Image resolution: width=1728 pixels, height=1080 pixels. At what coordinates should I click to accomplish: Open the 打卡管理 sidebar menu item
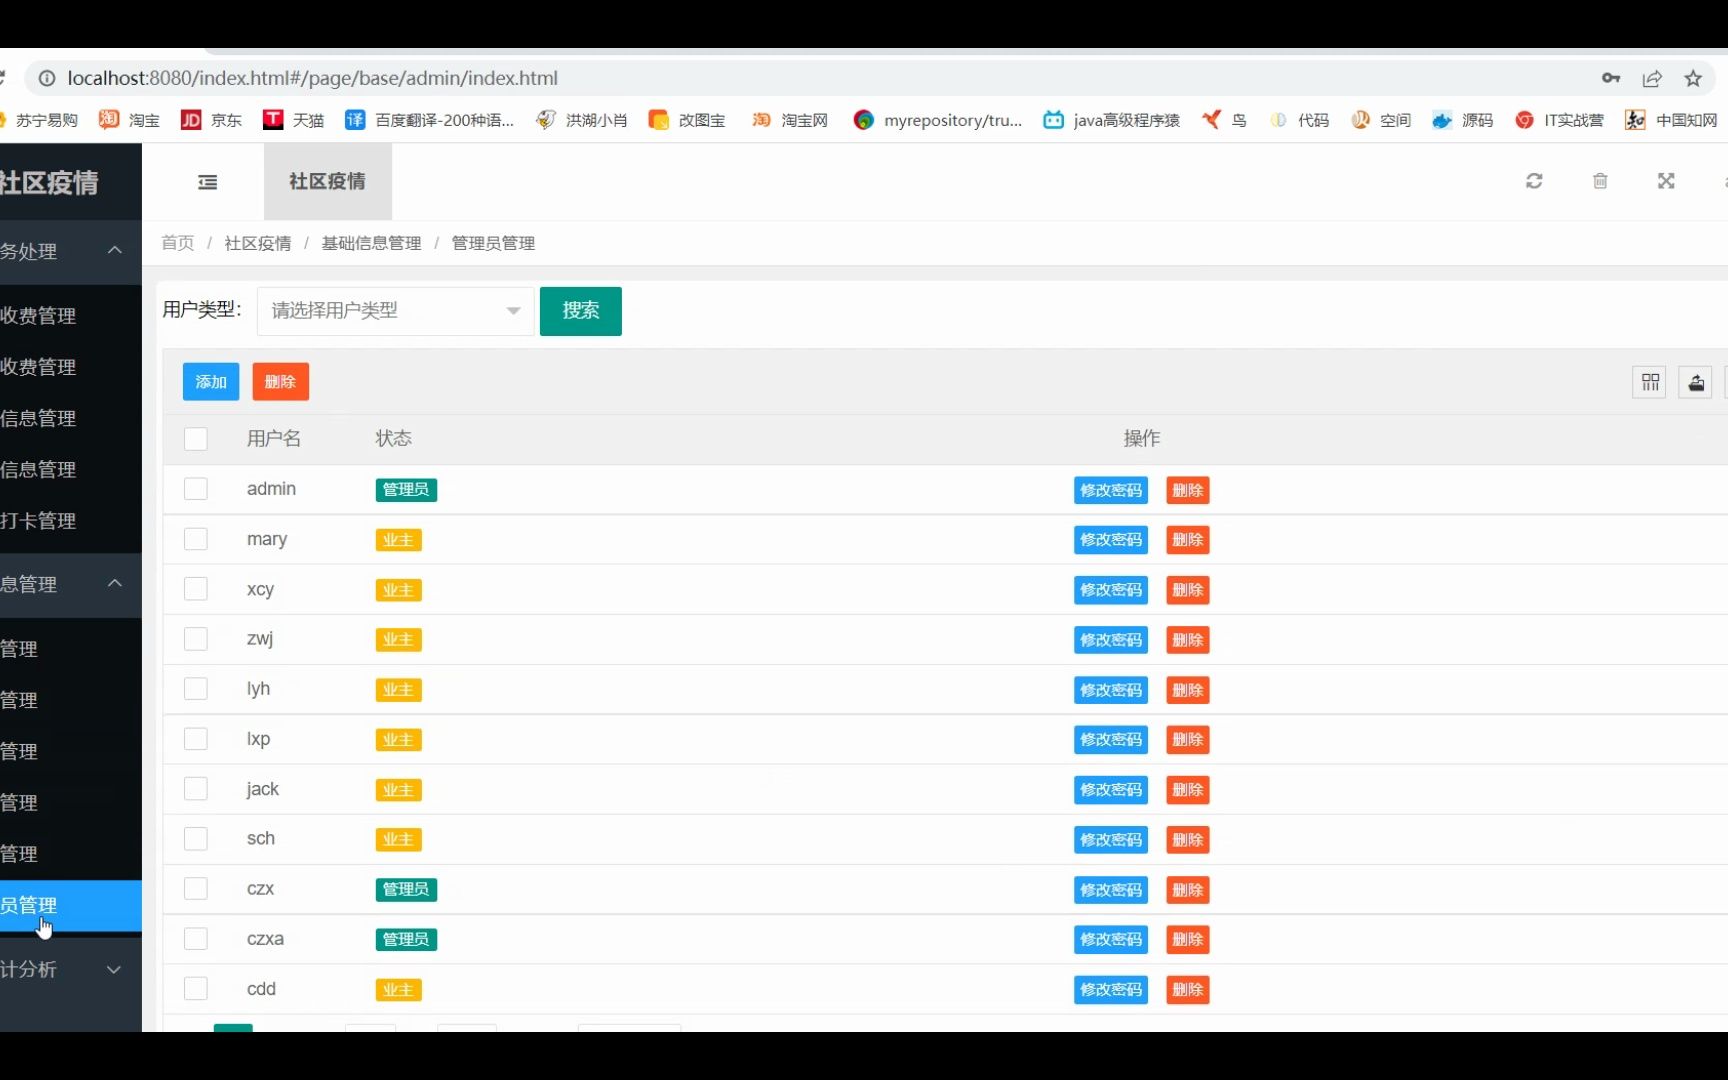pyautogui.click(x=70, y=521)
